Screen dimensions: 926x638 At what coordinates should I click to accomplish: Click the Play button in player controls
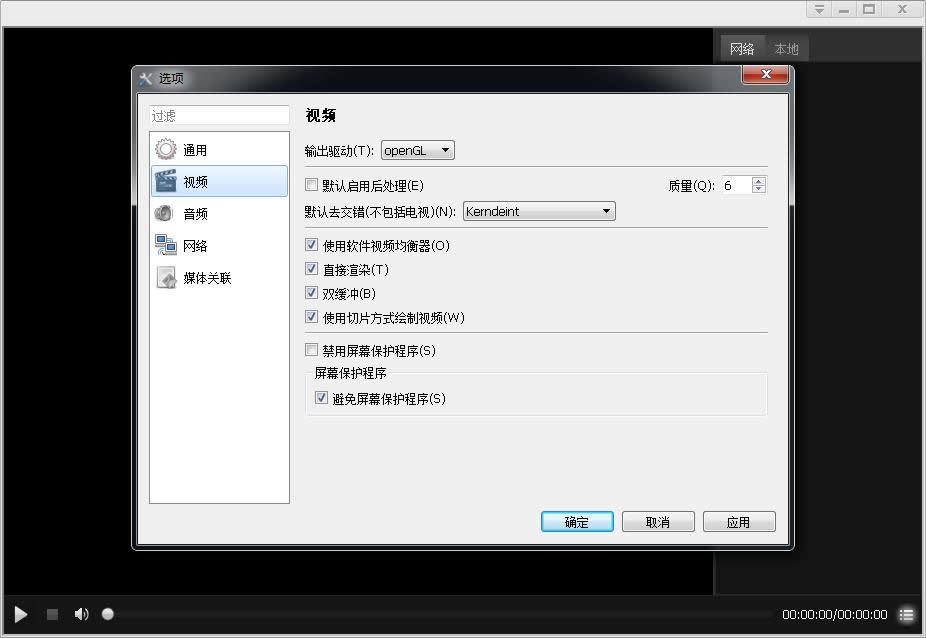(19, 614)
